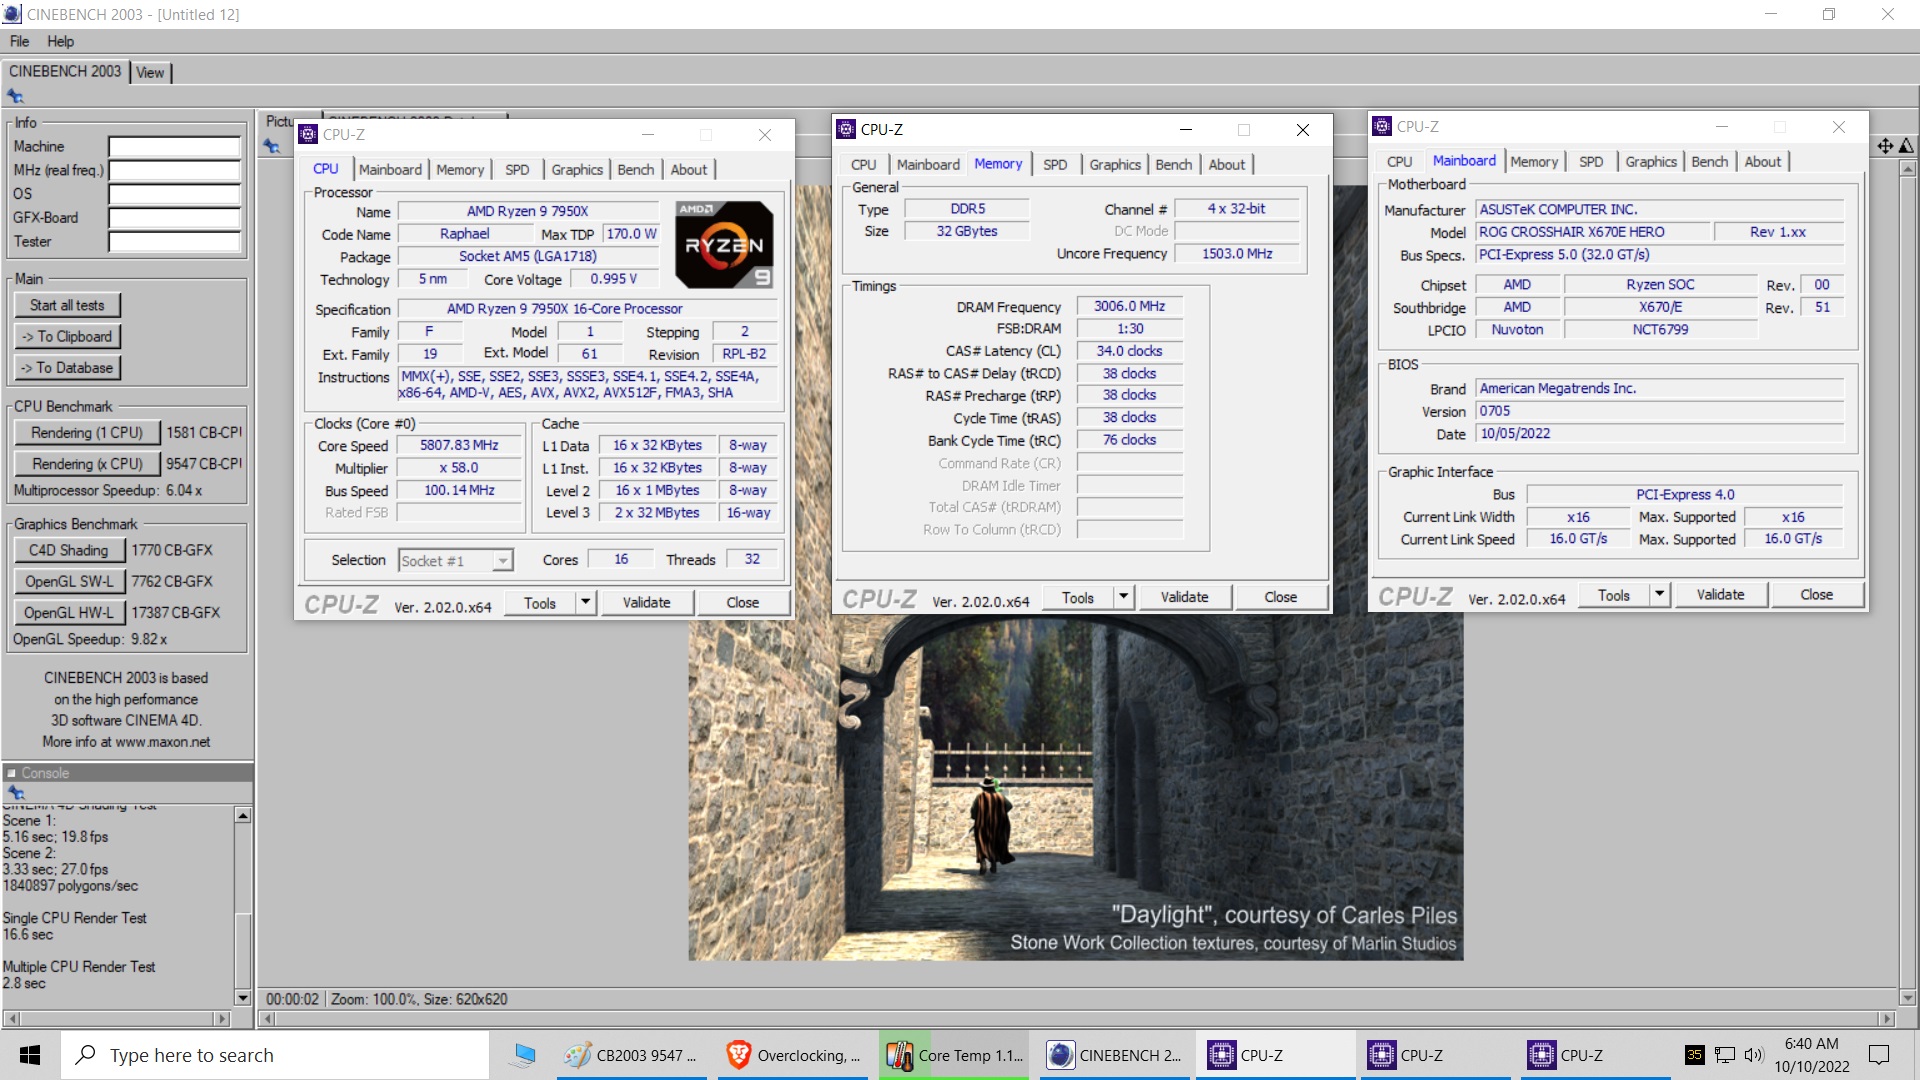1920x1080 pixels.
Task: Click the volume icon in system tray
Action: (x=1753, y=1055)
